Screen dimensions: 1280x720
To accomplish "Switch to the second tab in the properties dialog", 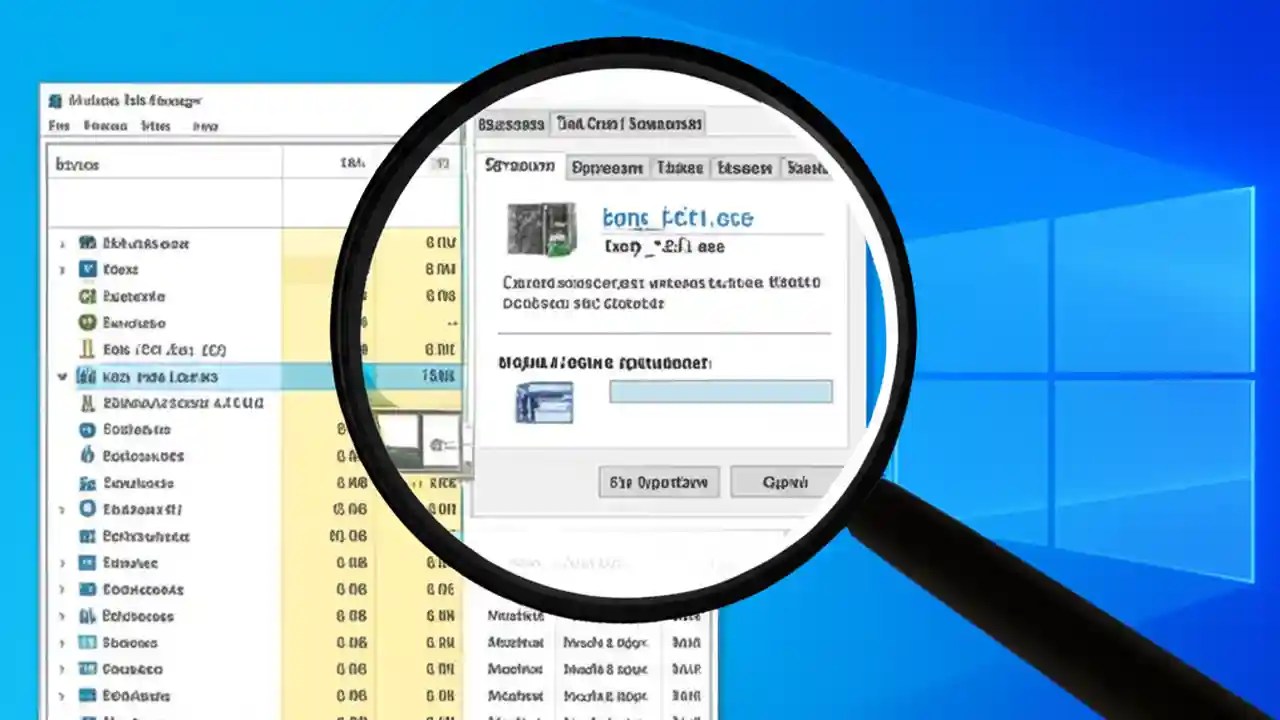I will [x=606, y=167].
